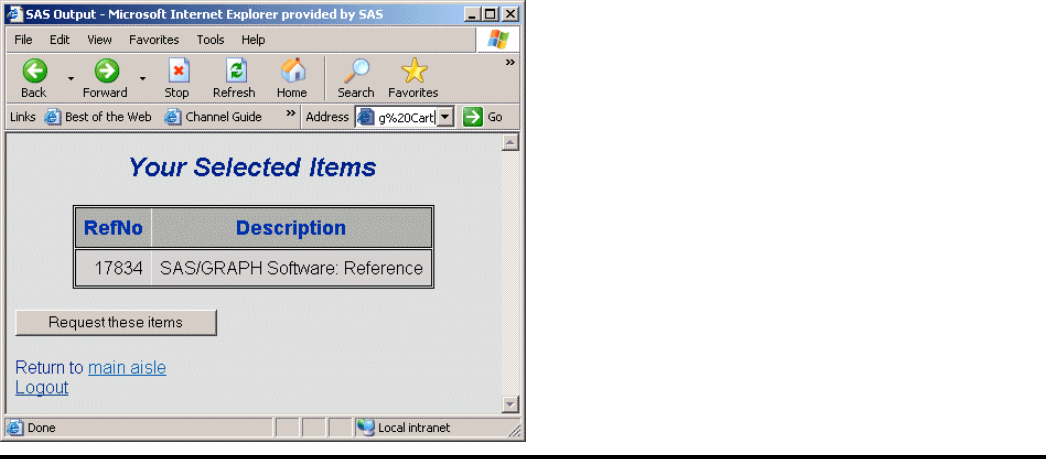
Task: Expand the toolbar overflow chevron
Action: tap(510, 63)
